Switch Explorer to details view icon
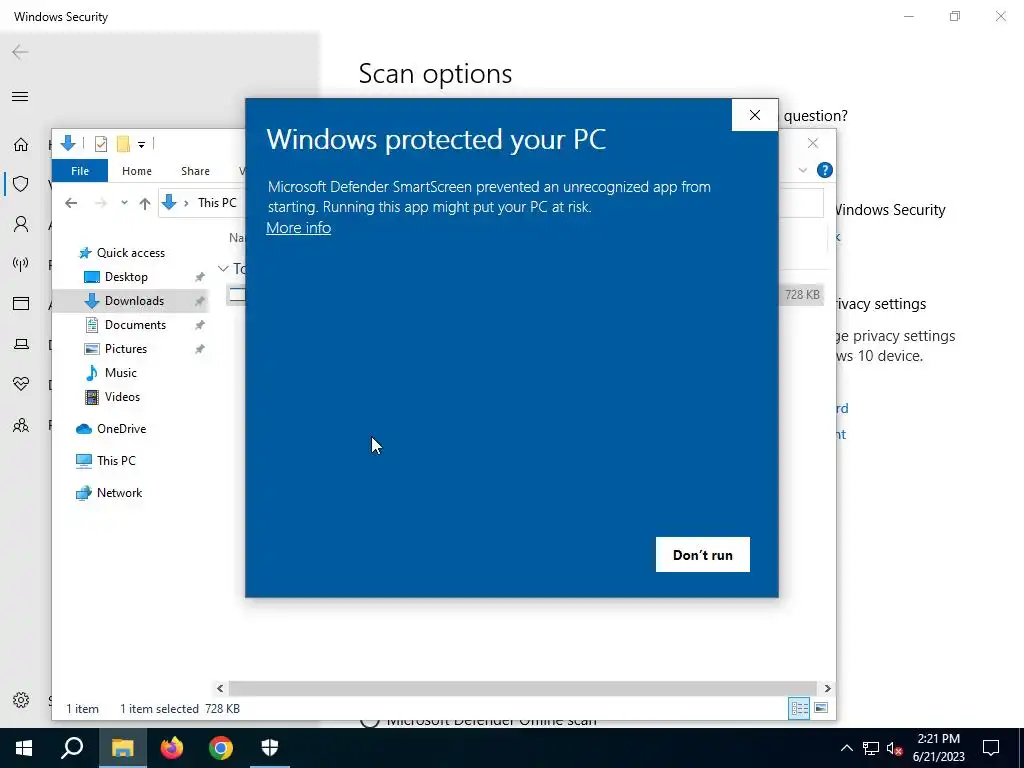1024x768 pixels. click(x=799, y=709)
